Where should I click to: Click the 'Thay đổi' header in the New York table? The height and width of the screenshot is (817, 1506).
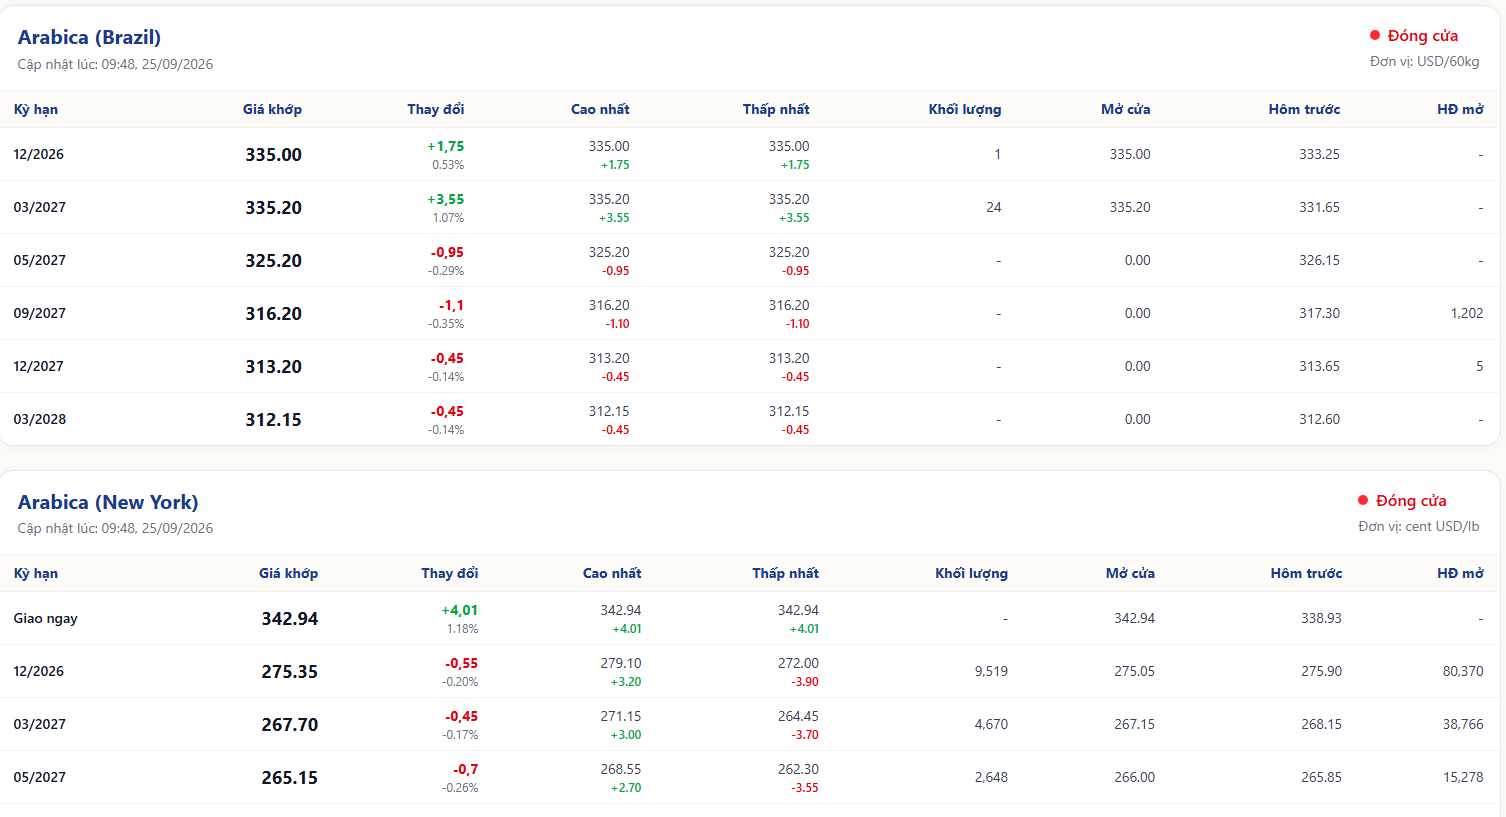coord(450,573)
